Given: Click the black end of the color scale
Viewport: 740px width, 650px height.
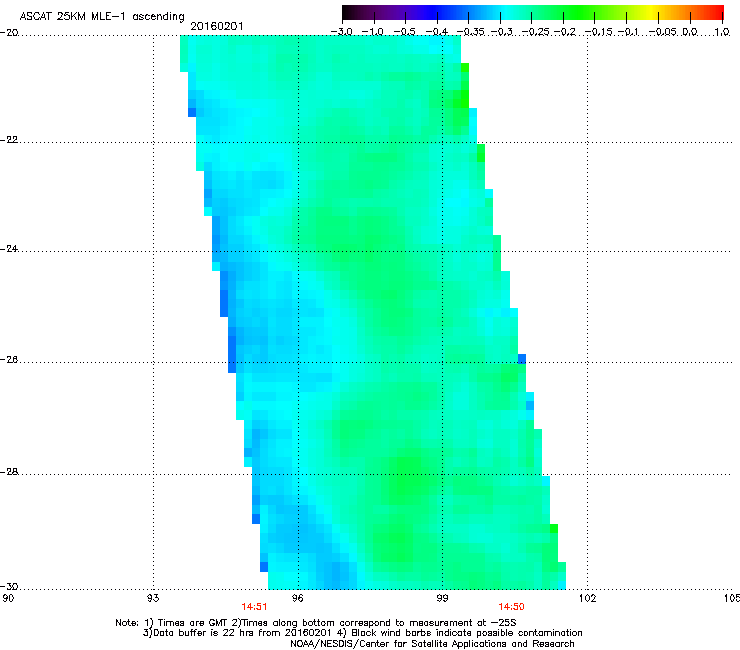Looking at the screenshot, I should pos(349,12).
